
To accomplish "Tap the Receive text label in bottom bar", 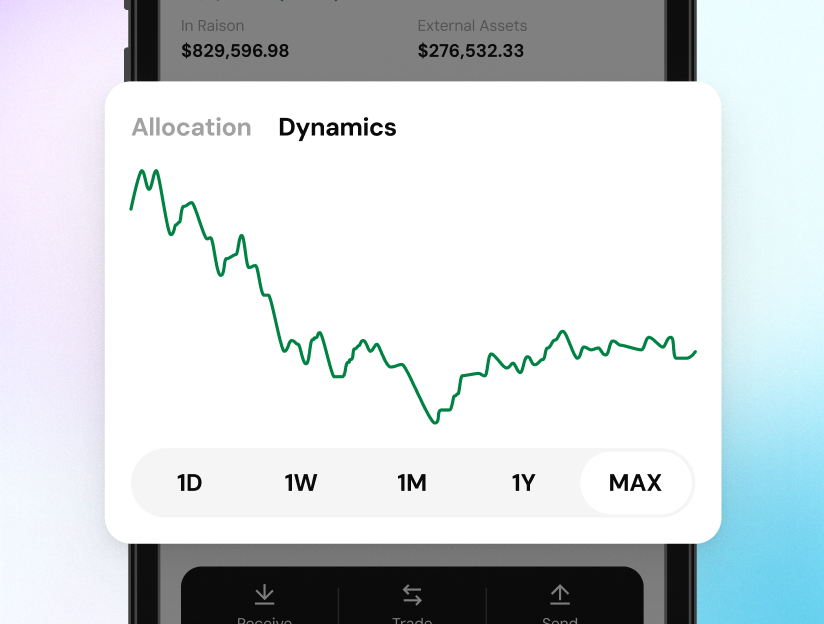I will point(264,620).
